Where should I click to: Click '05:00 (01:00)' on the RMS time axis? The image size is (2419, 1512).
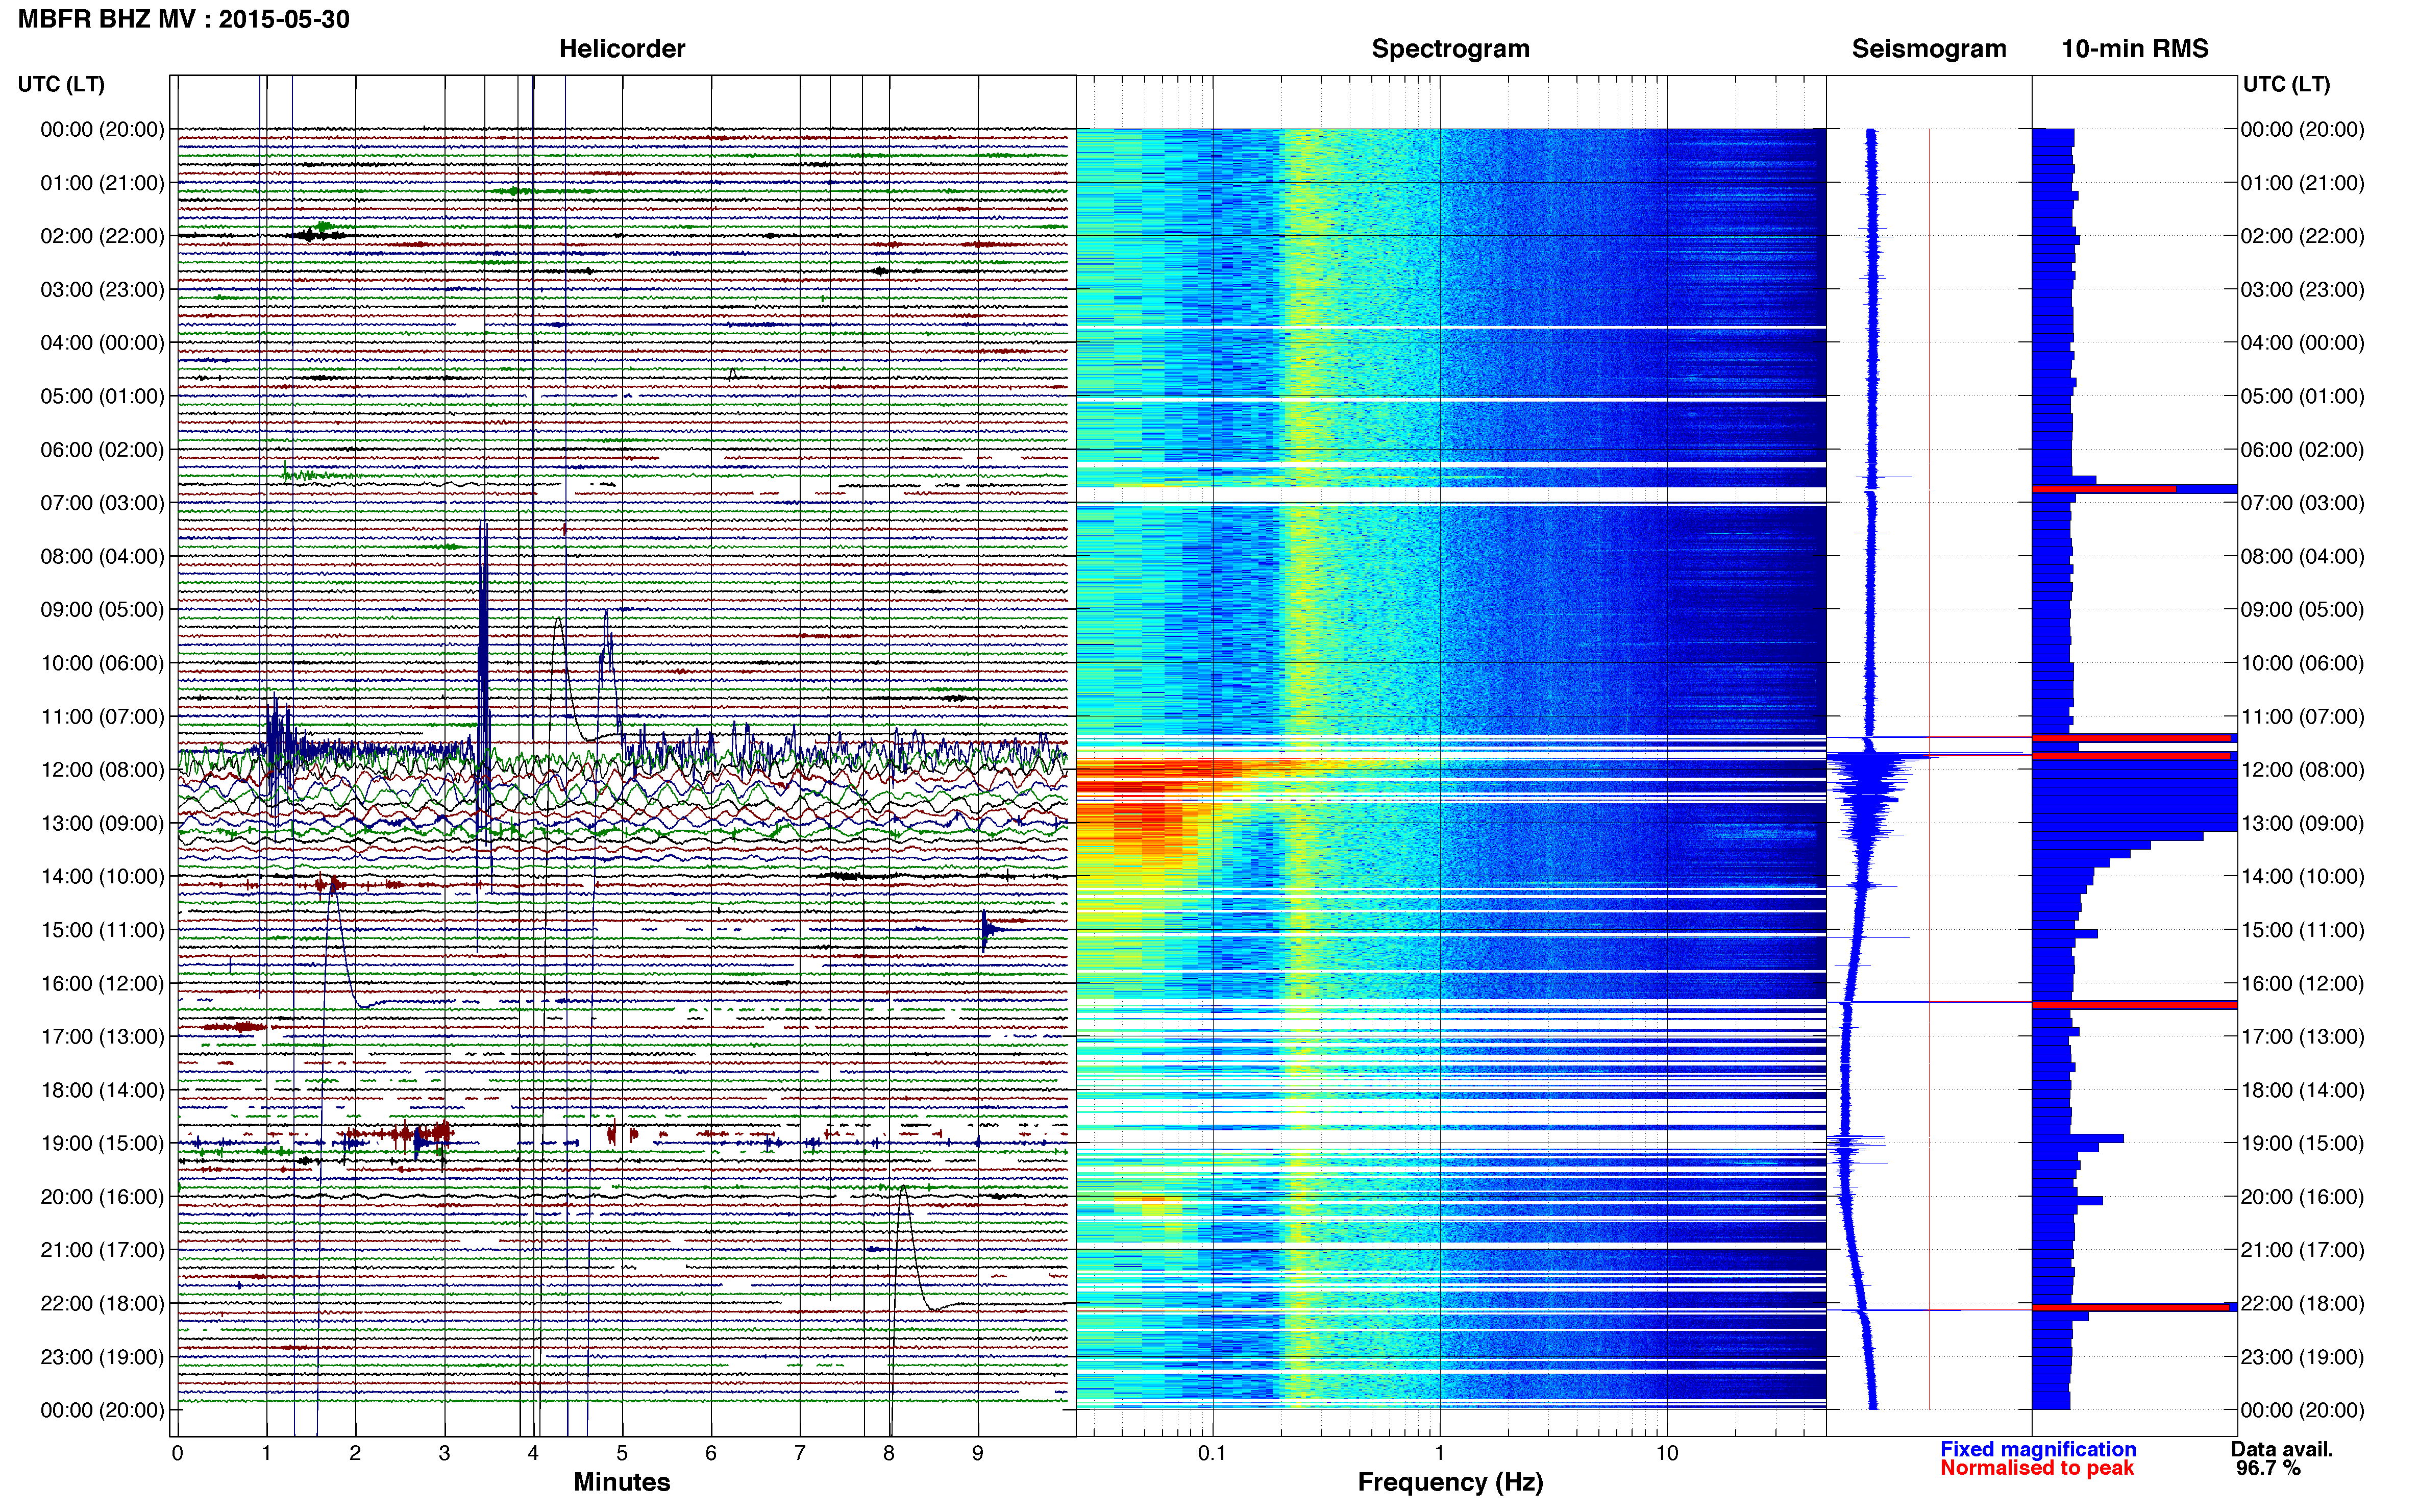[2303, 396]
